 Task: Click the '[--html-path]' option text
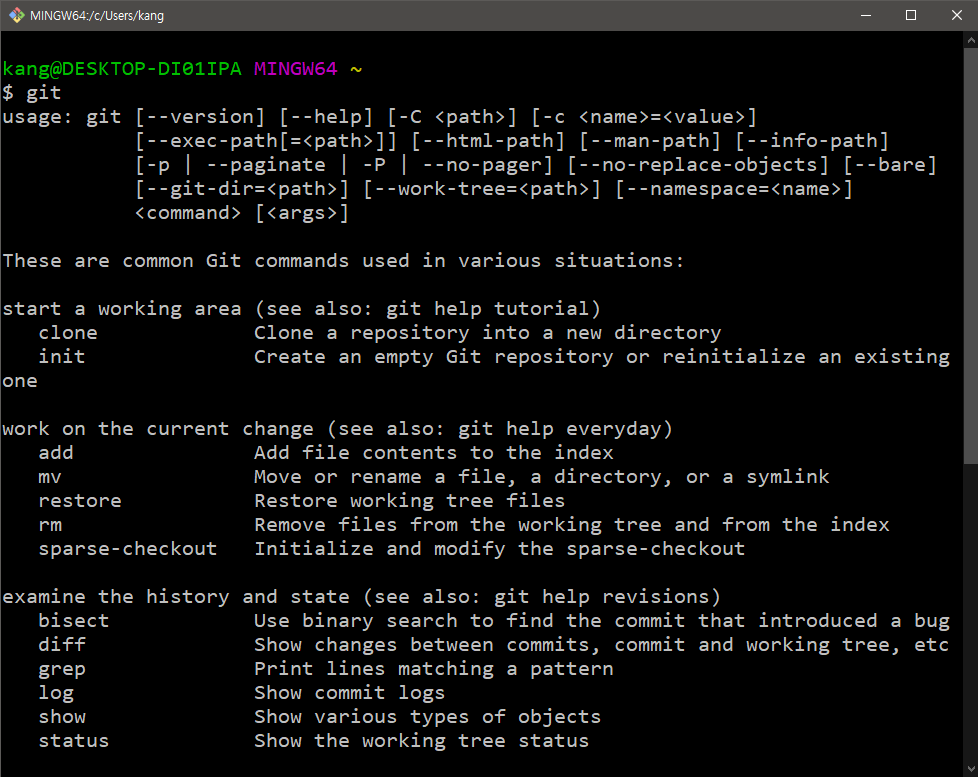488,141
